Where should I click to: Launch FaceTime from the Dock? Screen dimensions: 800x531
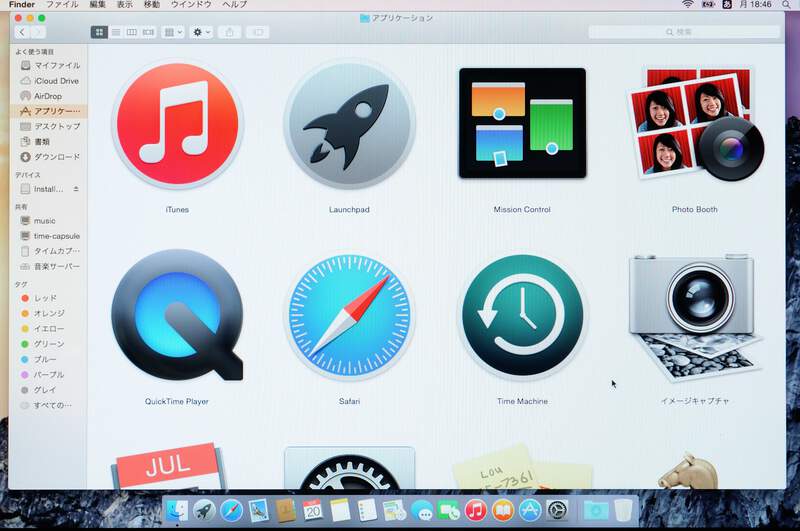tap(449, 510)
